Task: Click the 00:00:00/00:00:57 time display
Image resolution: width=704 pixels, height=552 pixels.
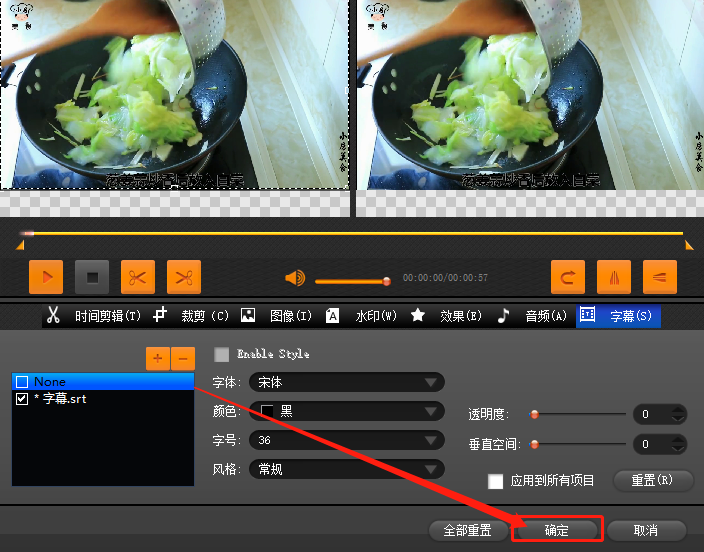Action: pyautogui.click(x=445, y=278)
